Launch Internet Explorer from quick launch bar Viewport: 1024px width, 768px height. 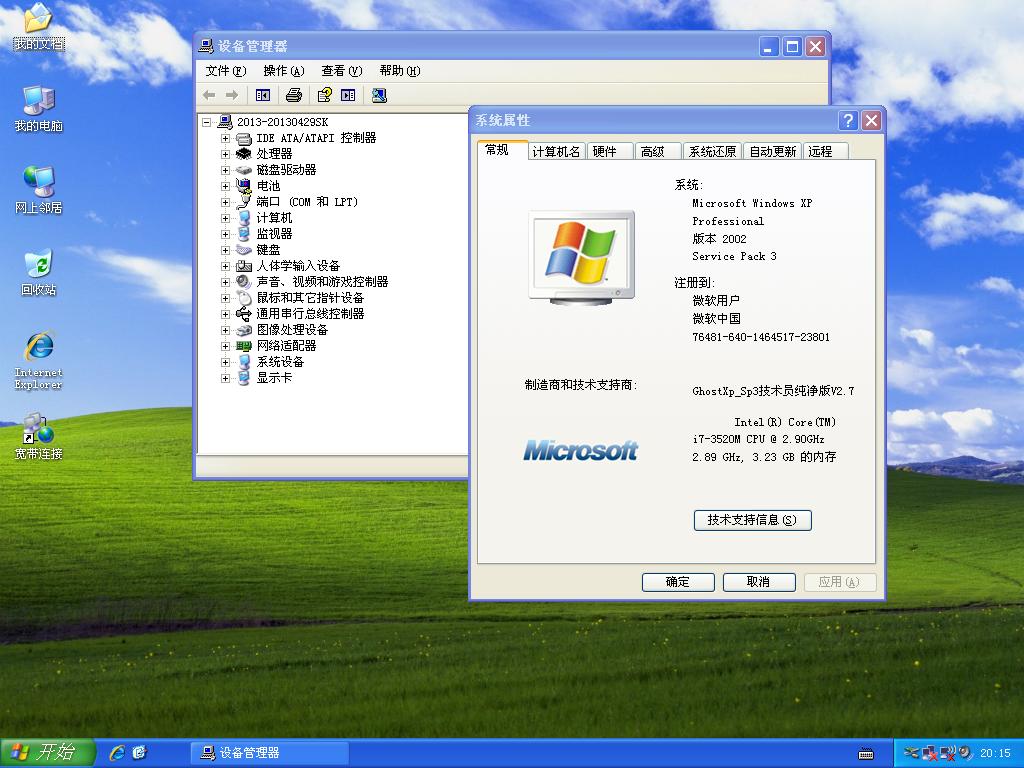pos(118,753)
